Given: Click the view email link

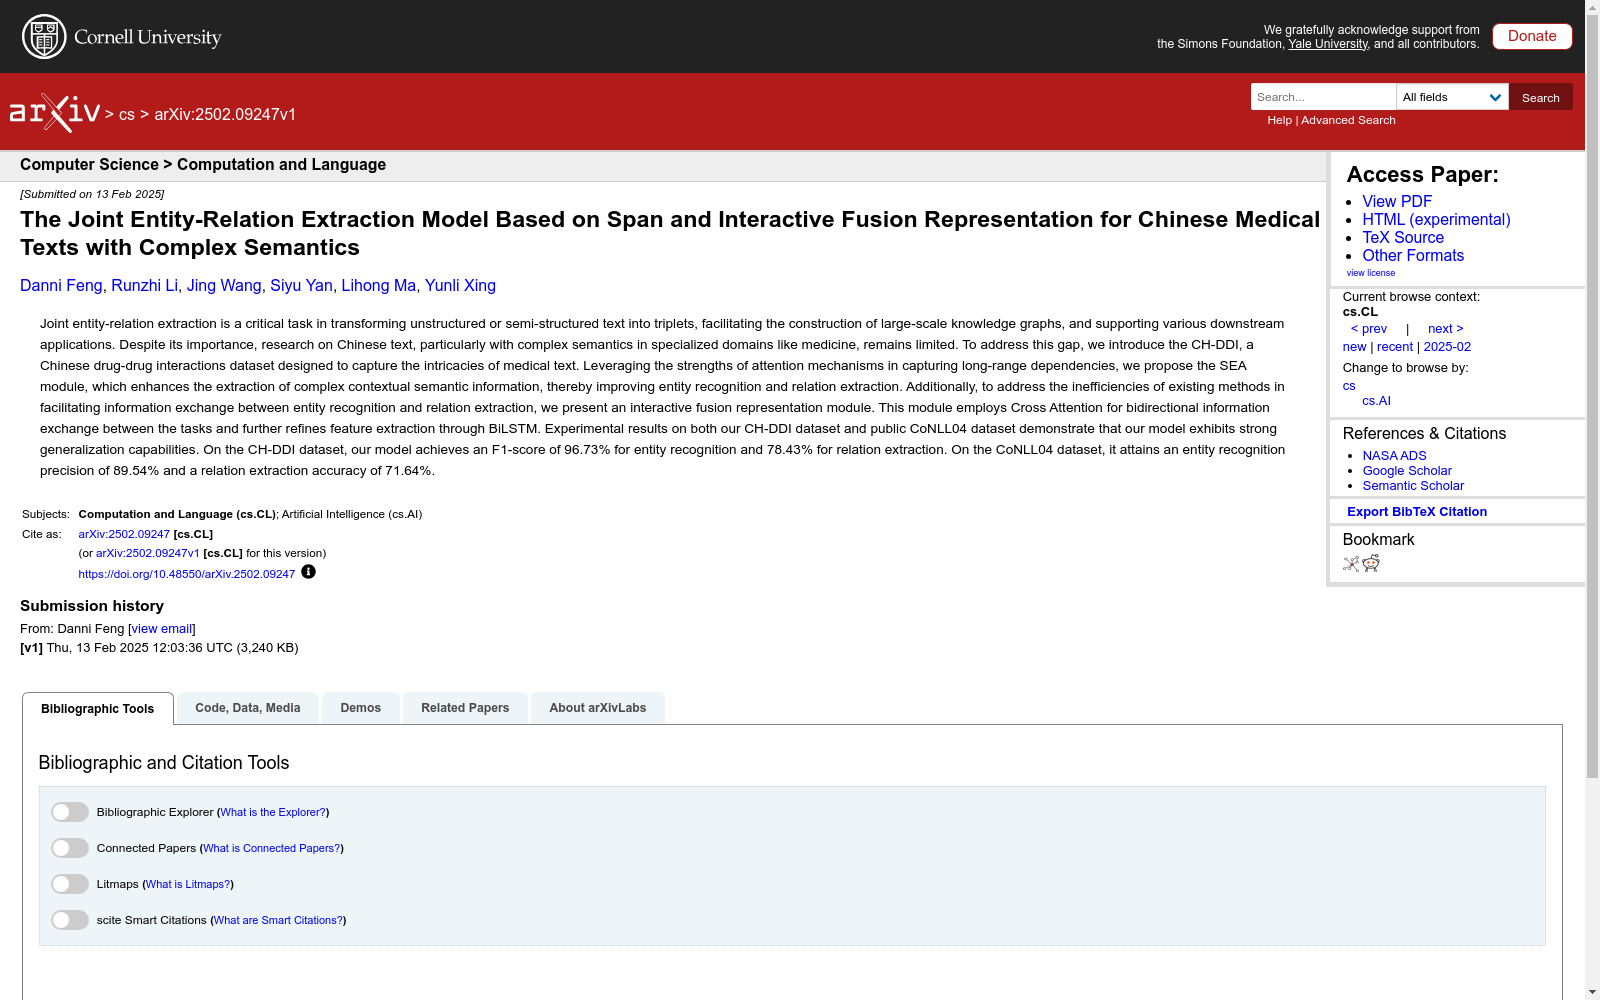Looking at the screenshot, I should (162, 629).
